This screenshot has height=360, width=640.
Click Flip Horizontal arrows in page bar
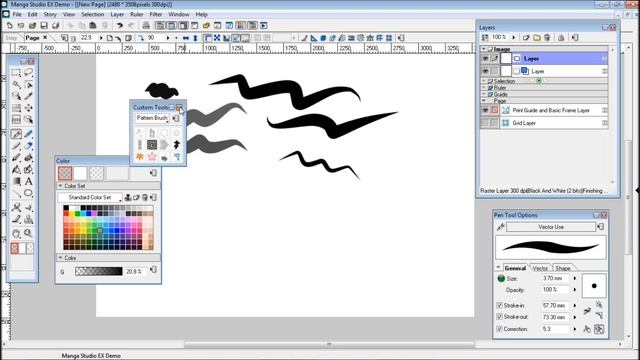pyautogui.click(x=186, y=38)
